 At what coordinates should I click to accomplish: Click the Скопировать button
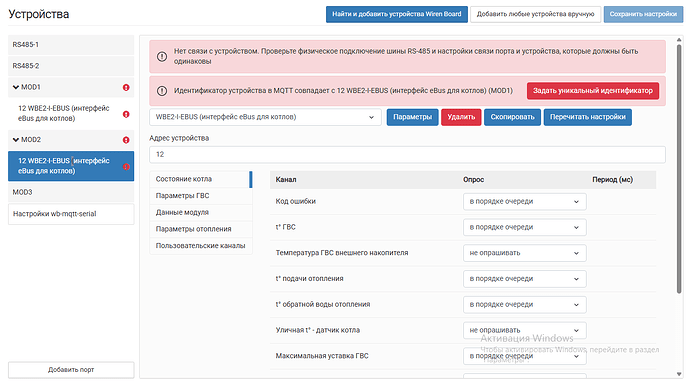512,117
